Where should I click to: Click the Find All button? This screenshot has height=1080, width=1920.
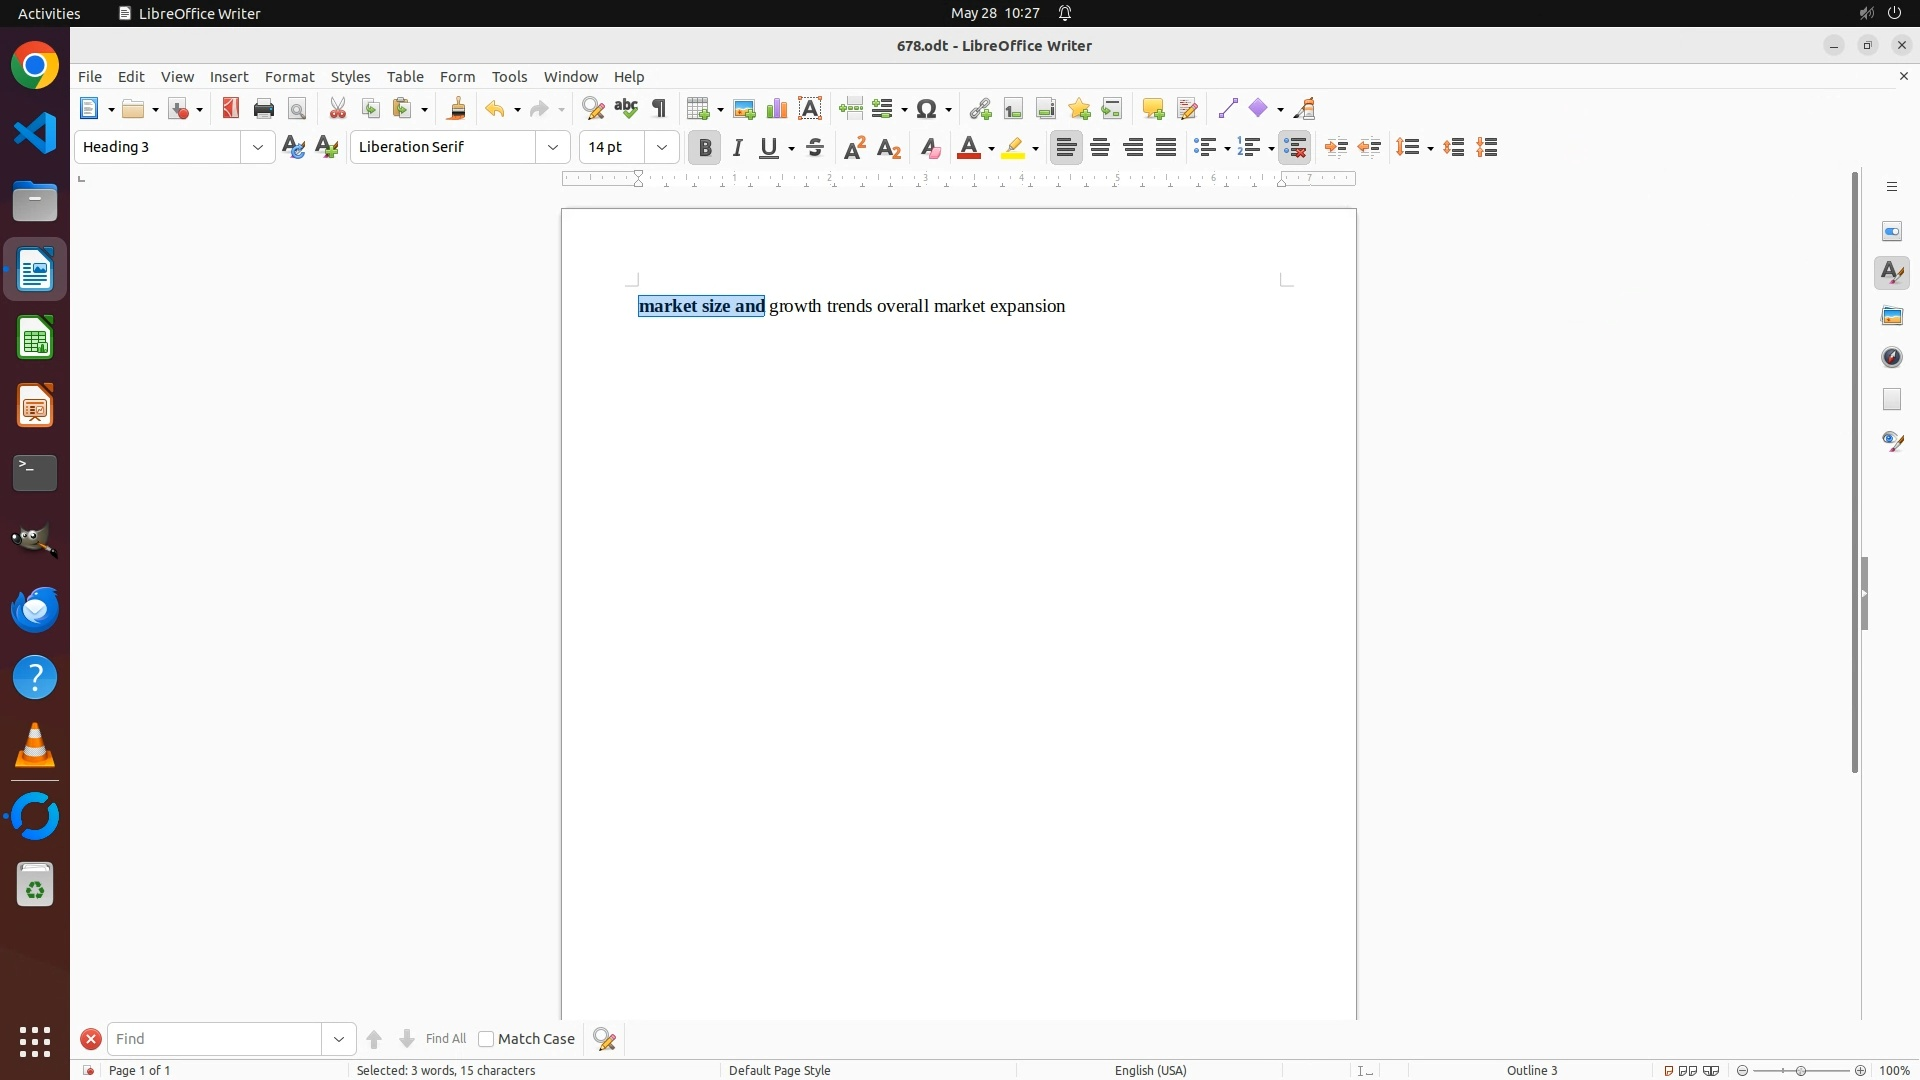445,1039
